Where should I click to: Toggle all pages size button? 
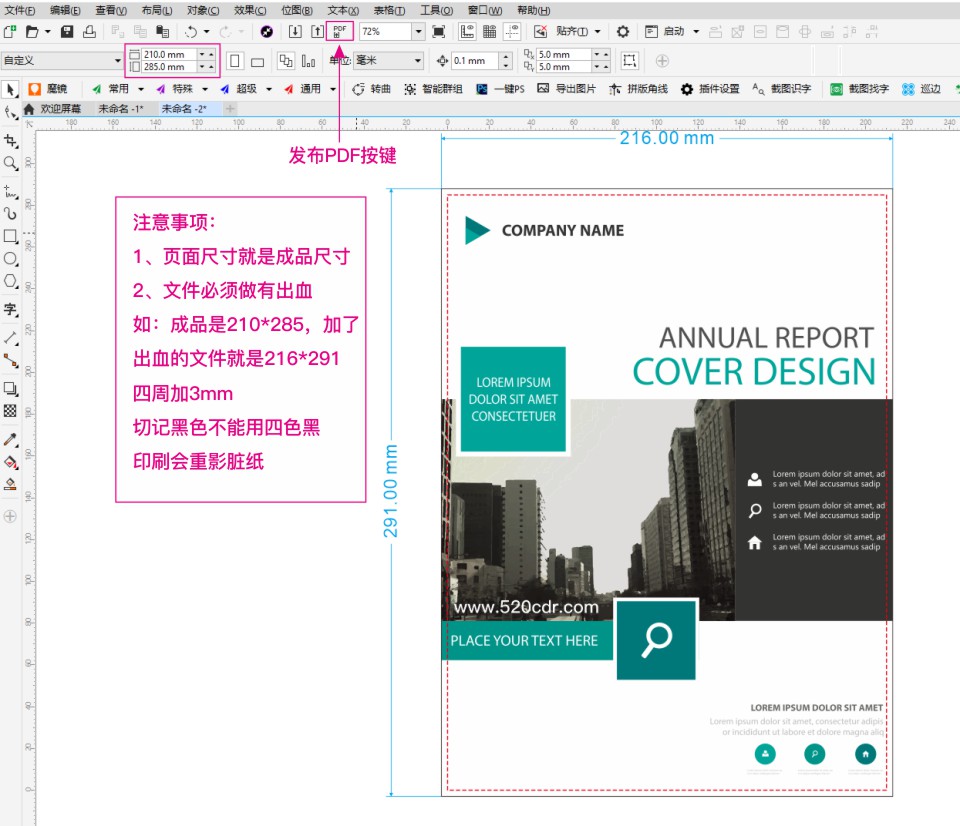click(285, 61)
